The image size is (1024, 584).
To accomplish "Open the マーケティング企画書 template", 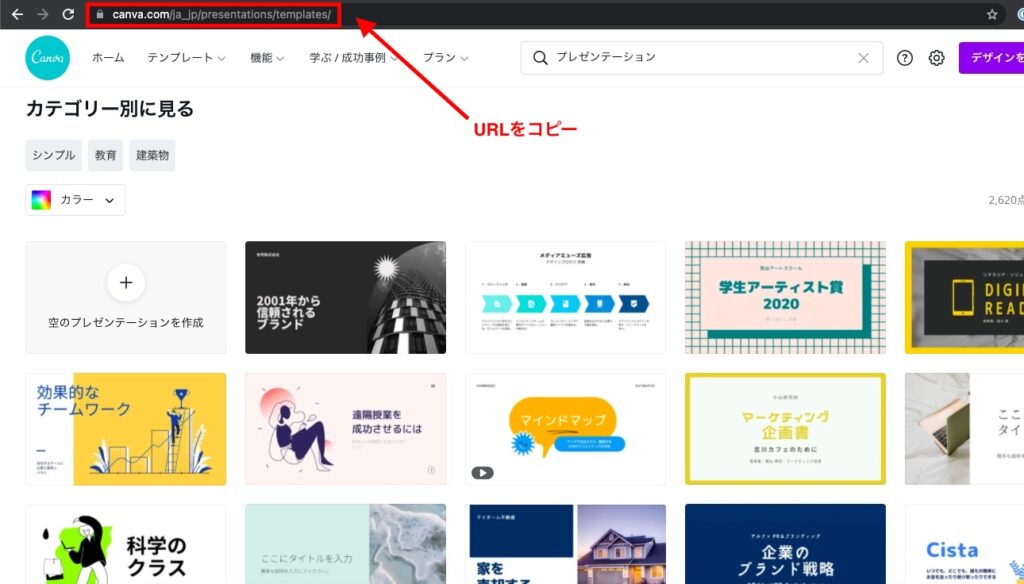I will [785, 429].
